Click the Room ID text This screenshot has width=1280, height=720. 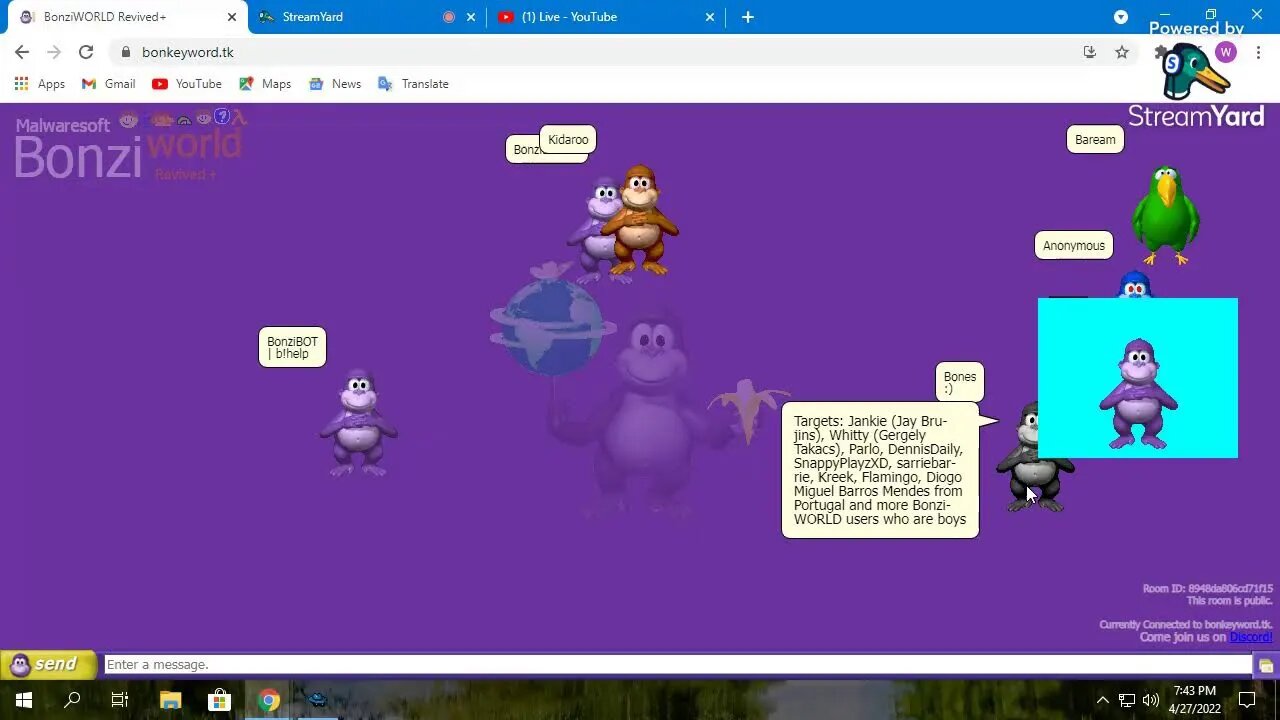tap(1207, 589)
